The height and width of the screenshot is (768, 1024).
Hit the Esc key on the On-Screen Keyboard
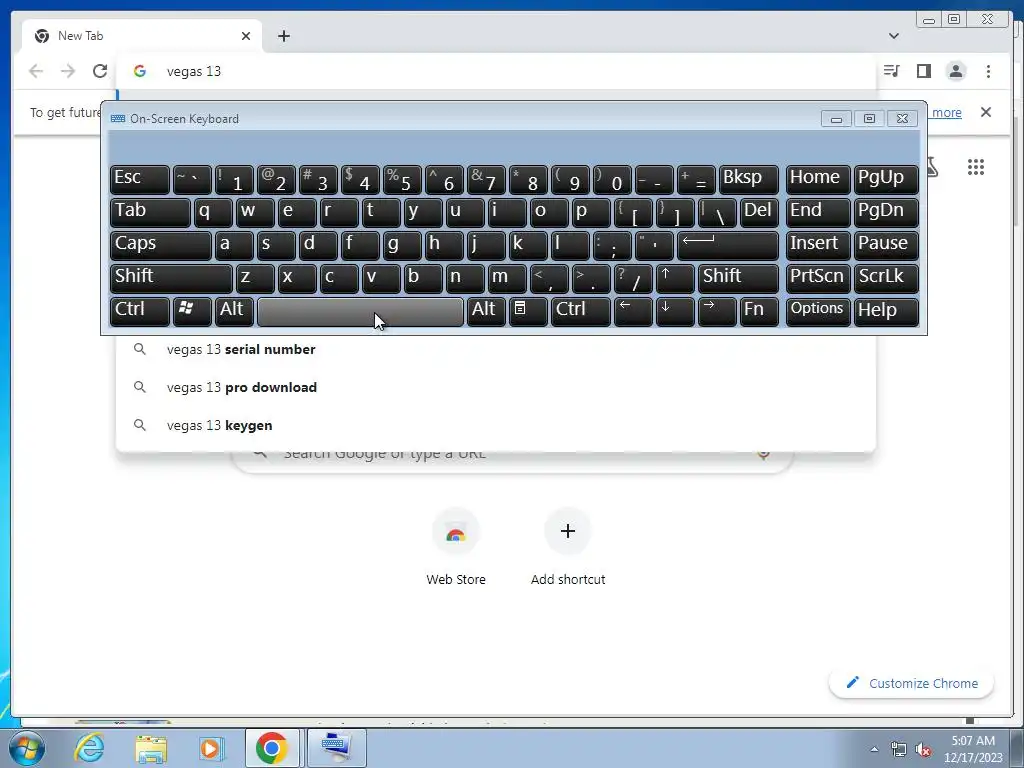[x=140, y=179]
